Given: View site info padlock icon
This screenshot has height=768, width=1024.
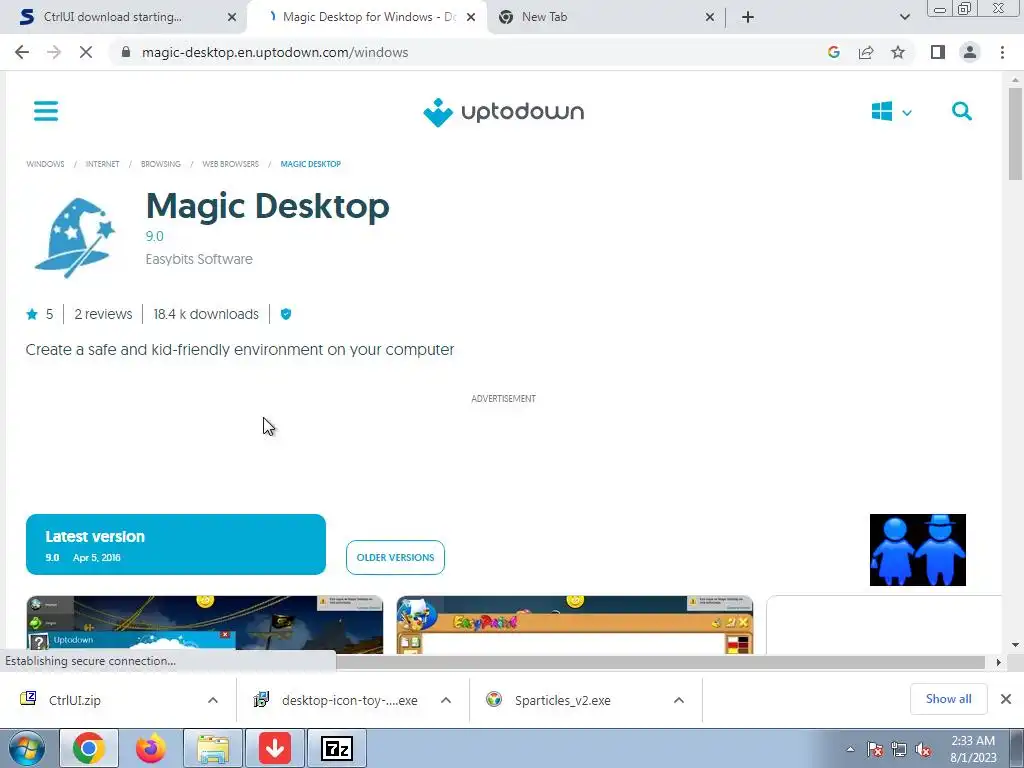Looking at the screenshot, I should 126,52.
